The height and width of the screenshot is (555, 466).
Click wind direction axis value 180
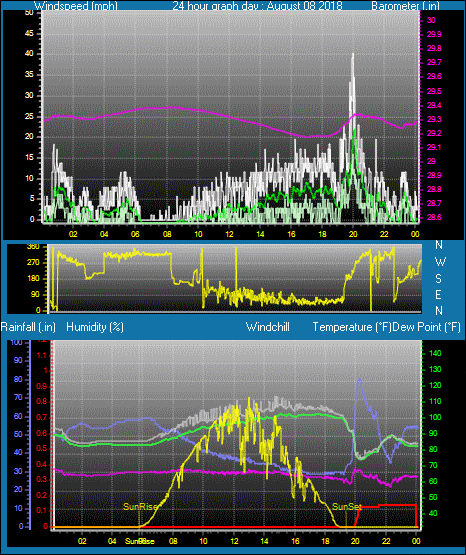click(33, 279)
